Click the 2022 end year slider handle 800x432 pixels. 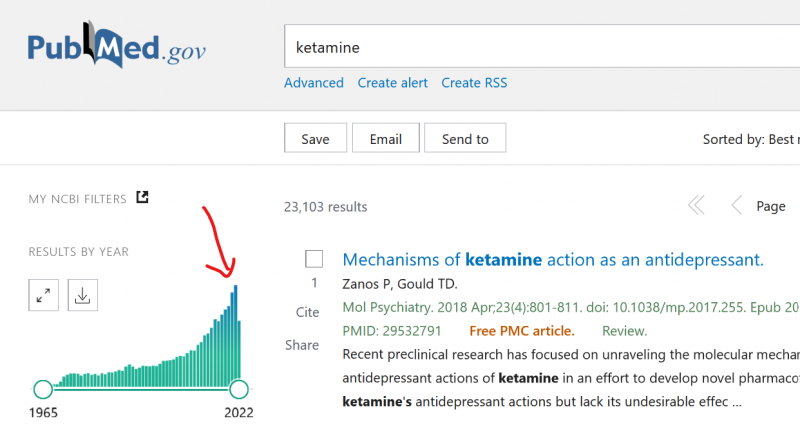coord(239,389)
